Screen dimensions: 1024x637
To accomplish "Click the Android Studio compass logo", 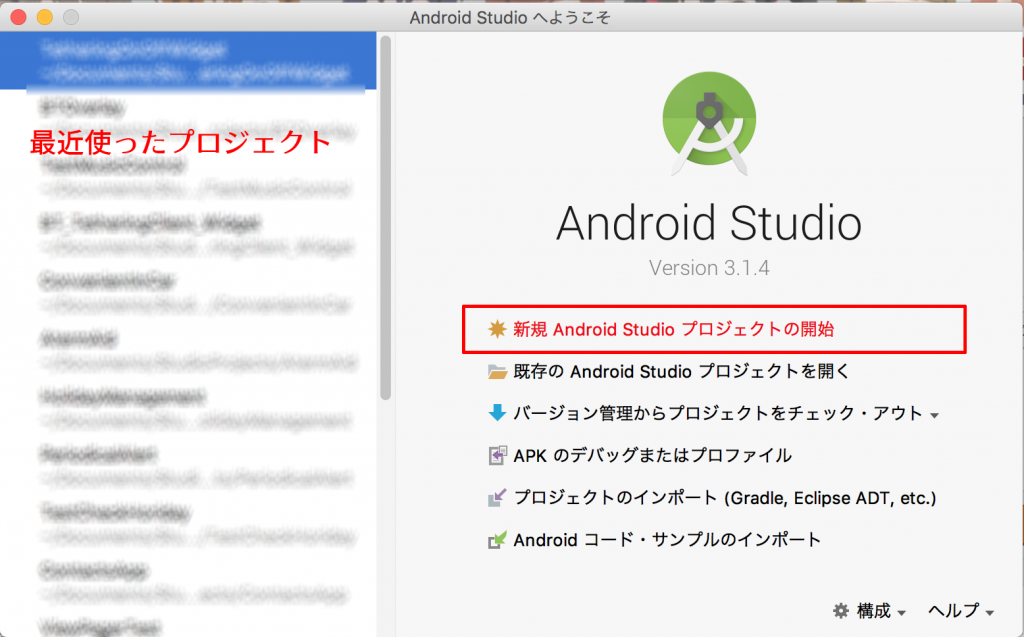I will click(x=709, y=123).
